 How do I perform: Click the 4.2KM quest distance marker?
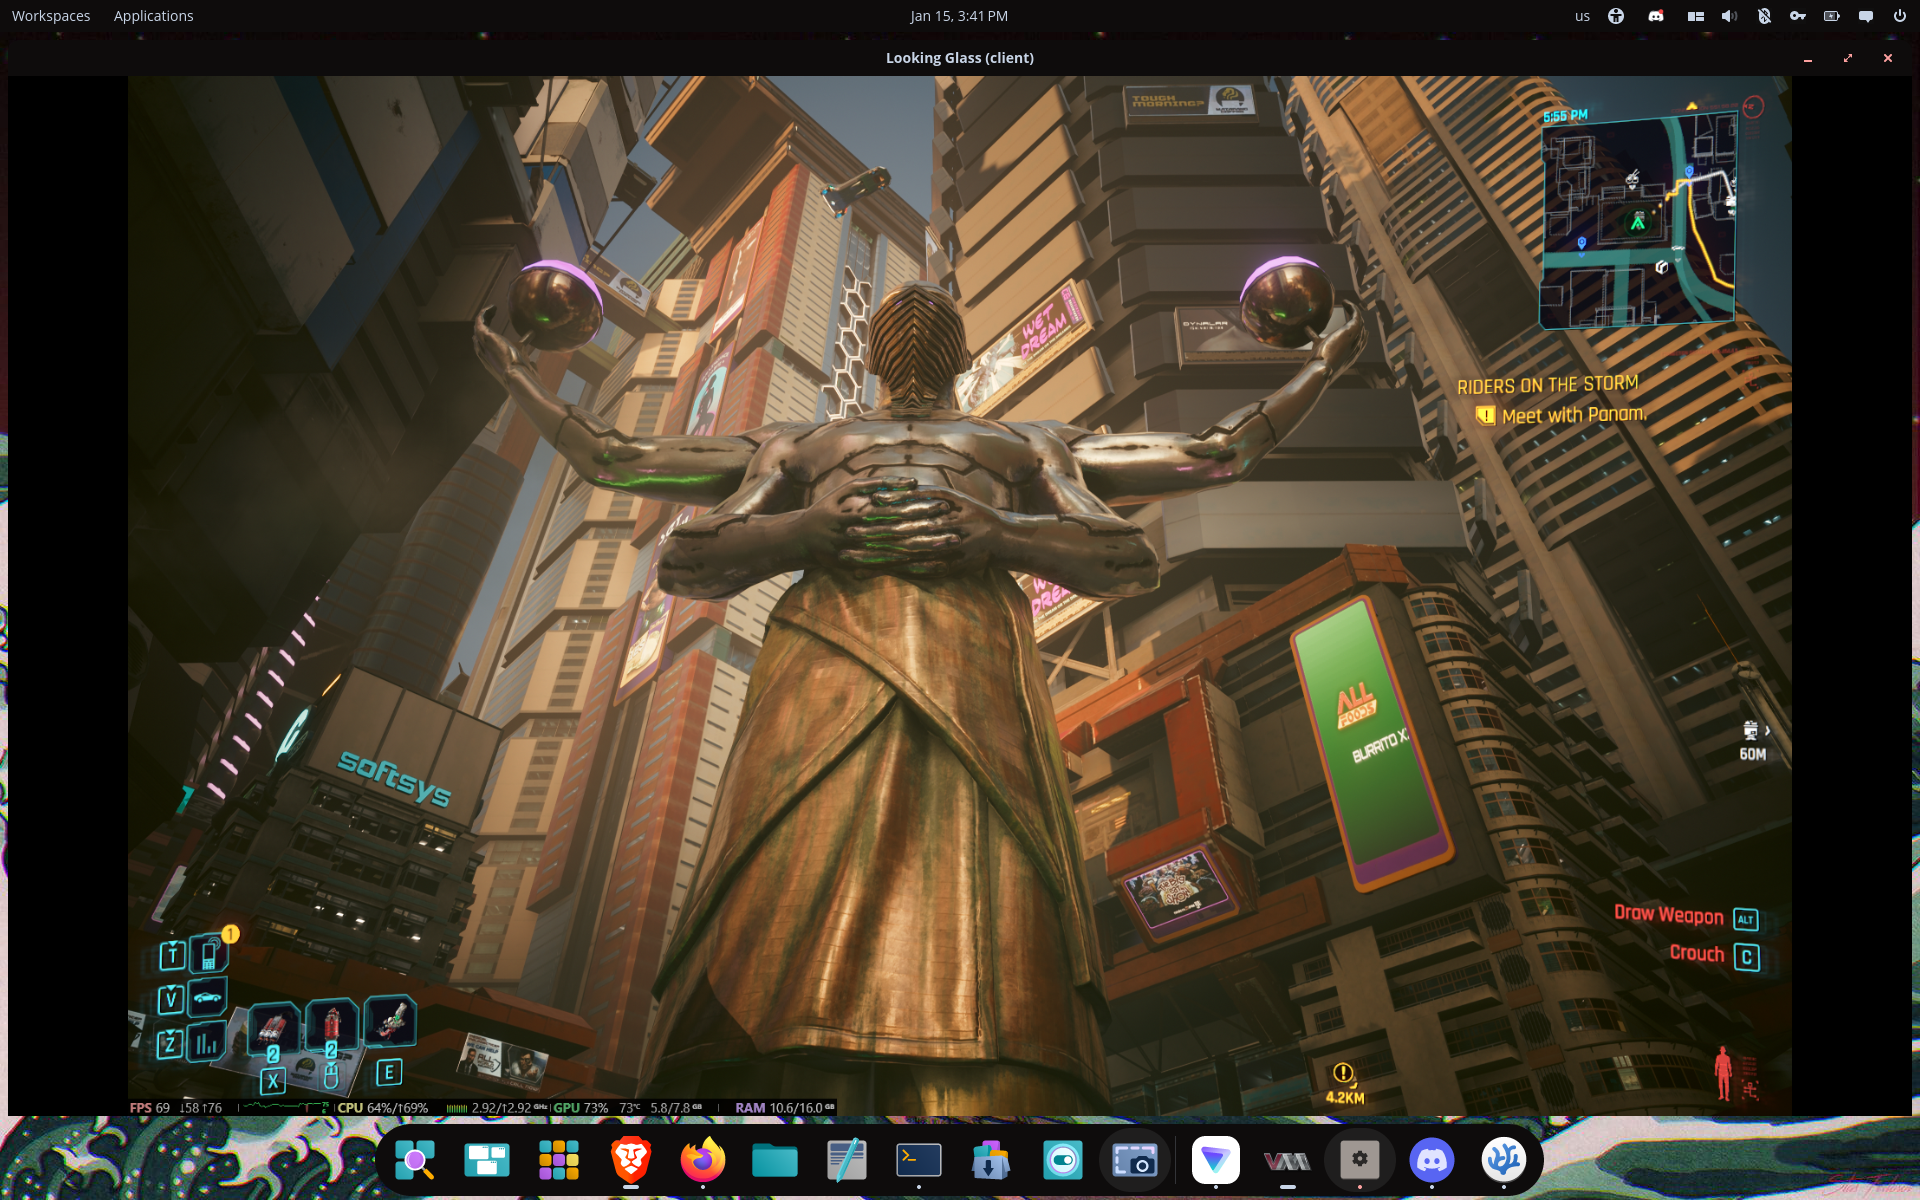point(1344,1085)
